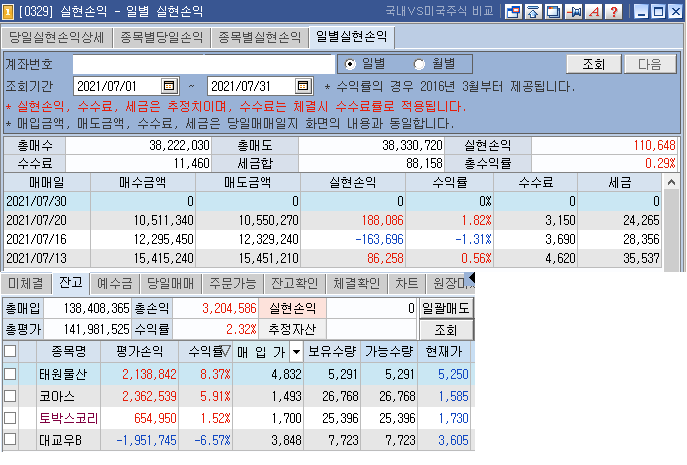Click the sort triangle in the 수익률 column header

(226, 350)
